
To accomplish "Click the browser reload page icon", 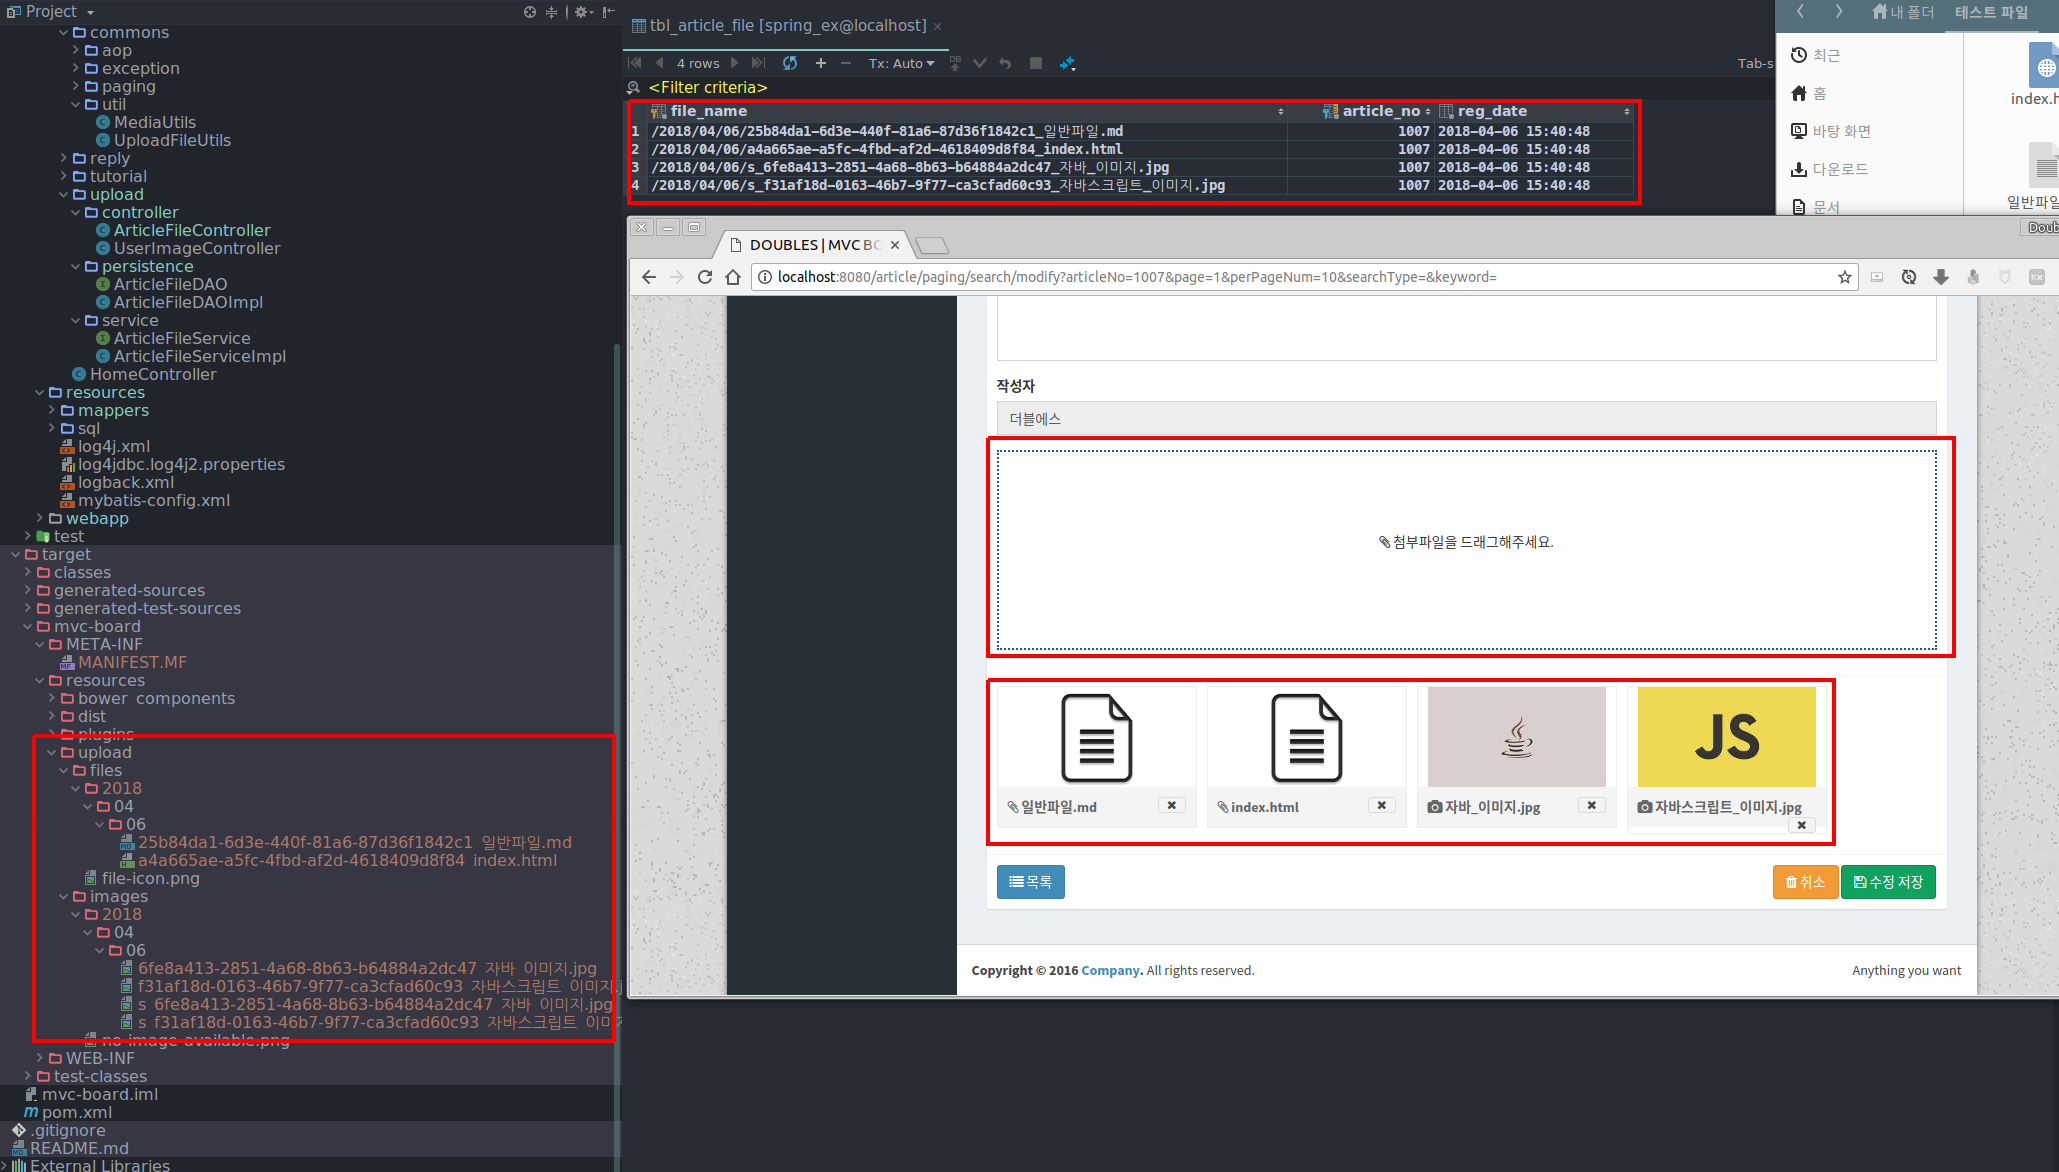I will tap(705, 277).
